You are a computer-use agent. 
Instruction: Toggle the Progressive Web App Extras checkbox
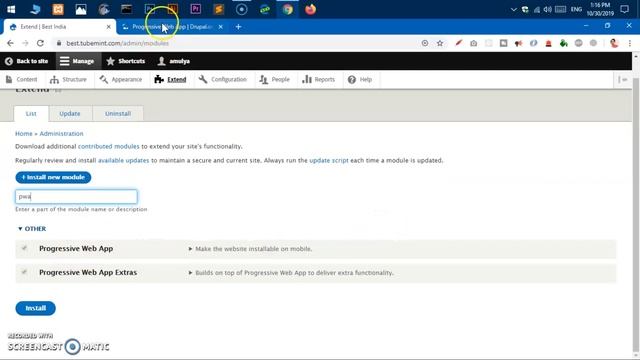[x=24, y=271]
